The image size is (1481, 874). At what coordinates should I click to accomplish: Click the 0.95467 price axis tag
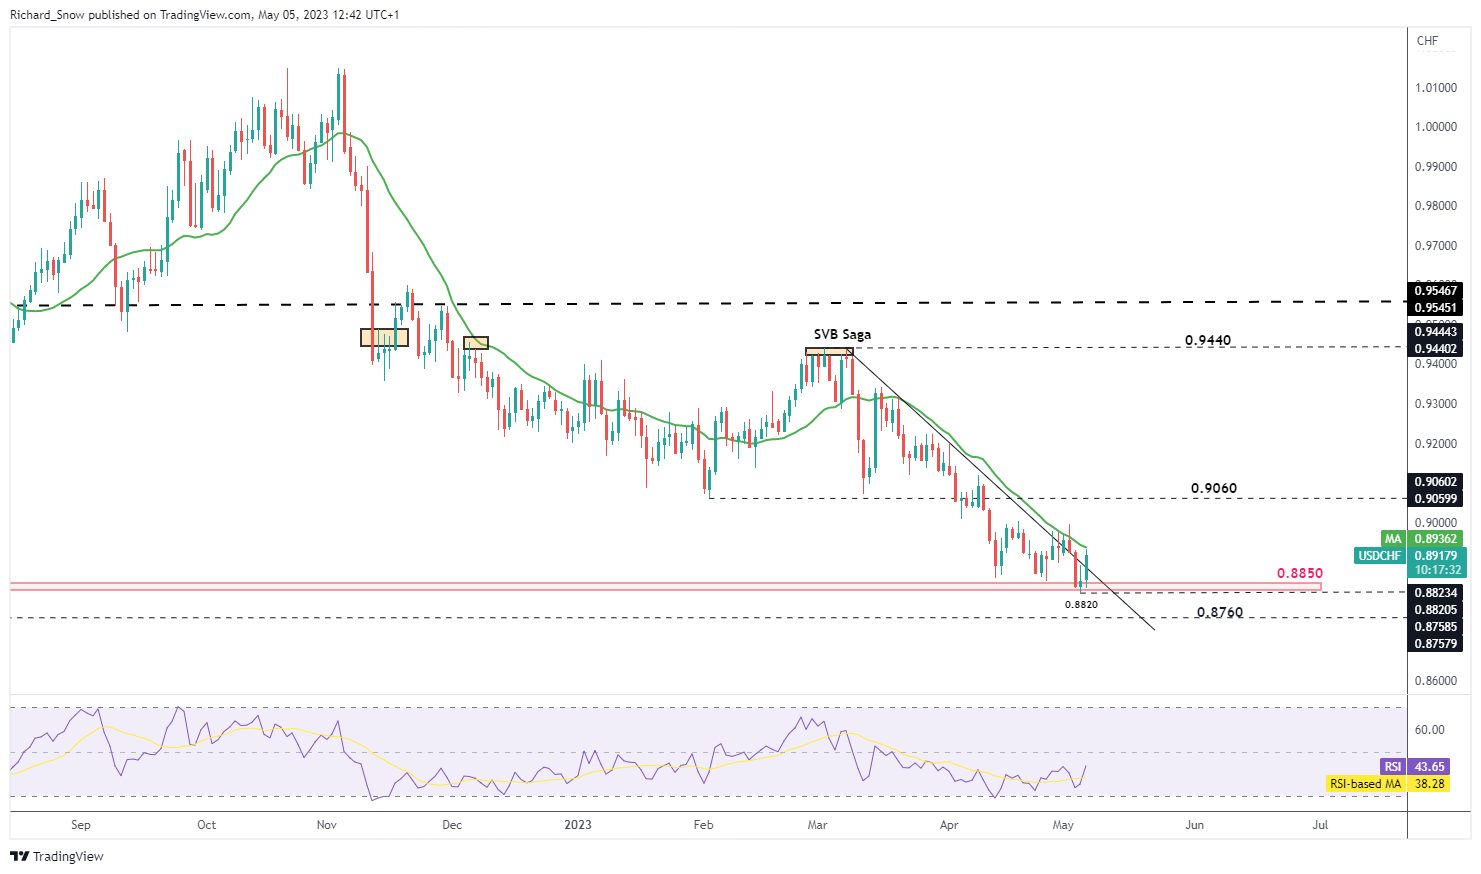coord(1436,290)
